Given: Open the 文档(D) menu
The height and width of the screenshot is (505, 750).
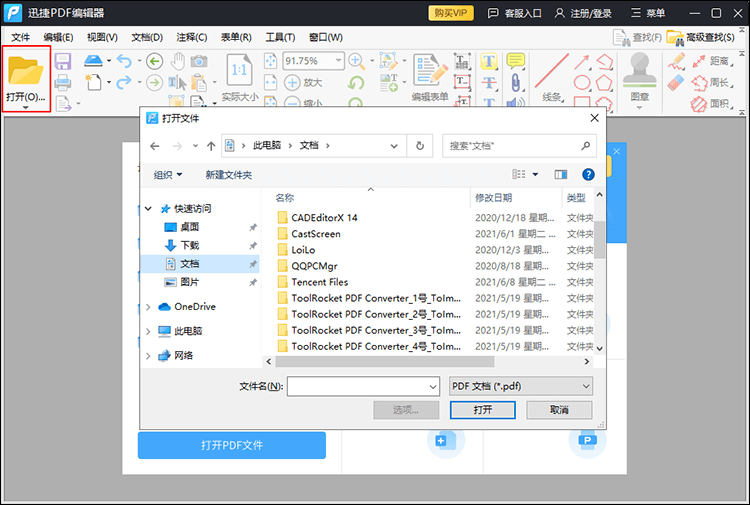Looking at the screenshot, I should pos(147,37).
